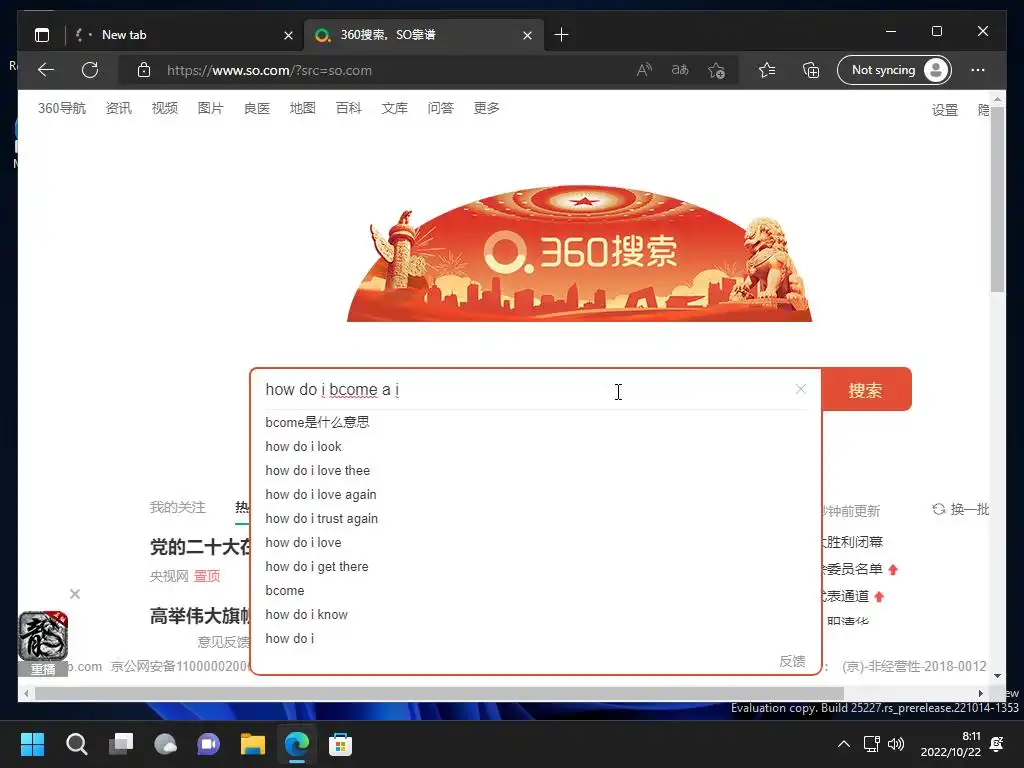This screenshot has height=768, width=1024.
Task: Select suggestion how do i look
Action: (303, 447)
